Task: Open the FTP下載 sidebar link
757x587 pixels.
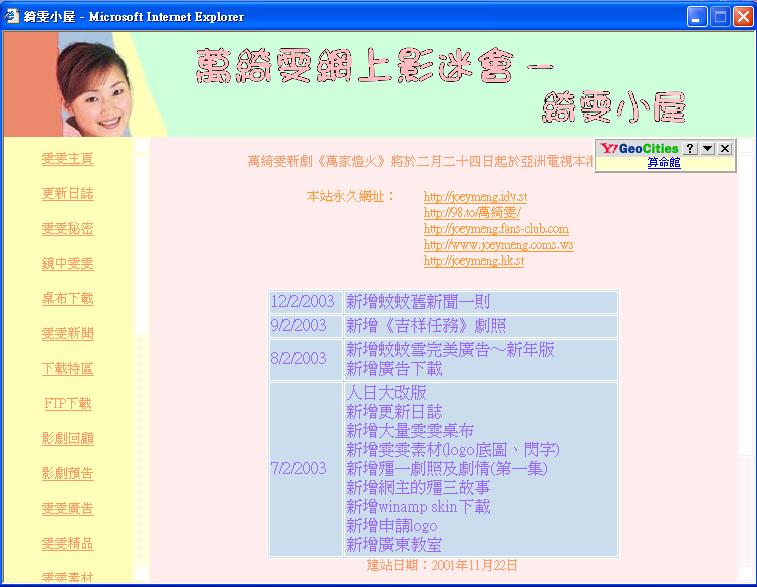Action: coord(68,404)
